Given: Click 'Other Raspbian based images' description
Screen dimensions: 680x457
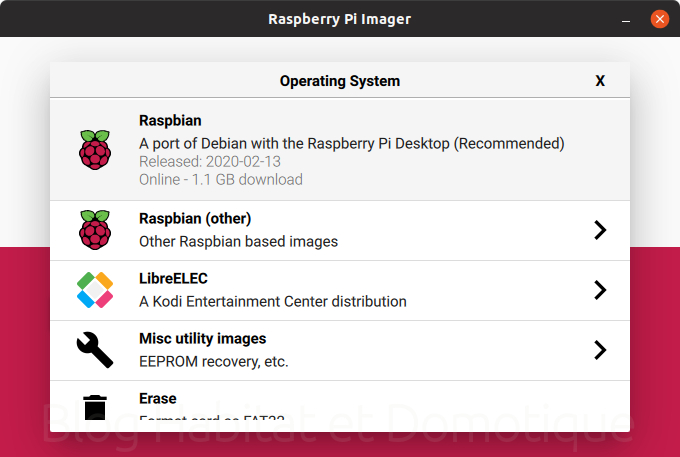Looking at the screenshot, I should click(x=238, y=241).
